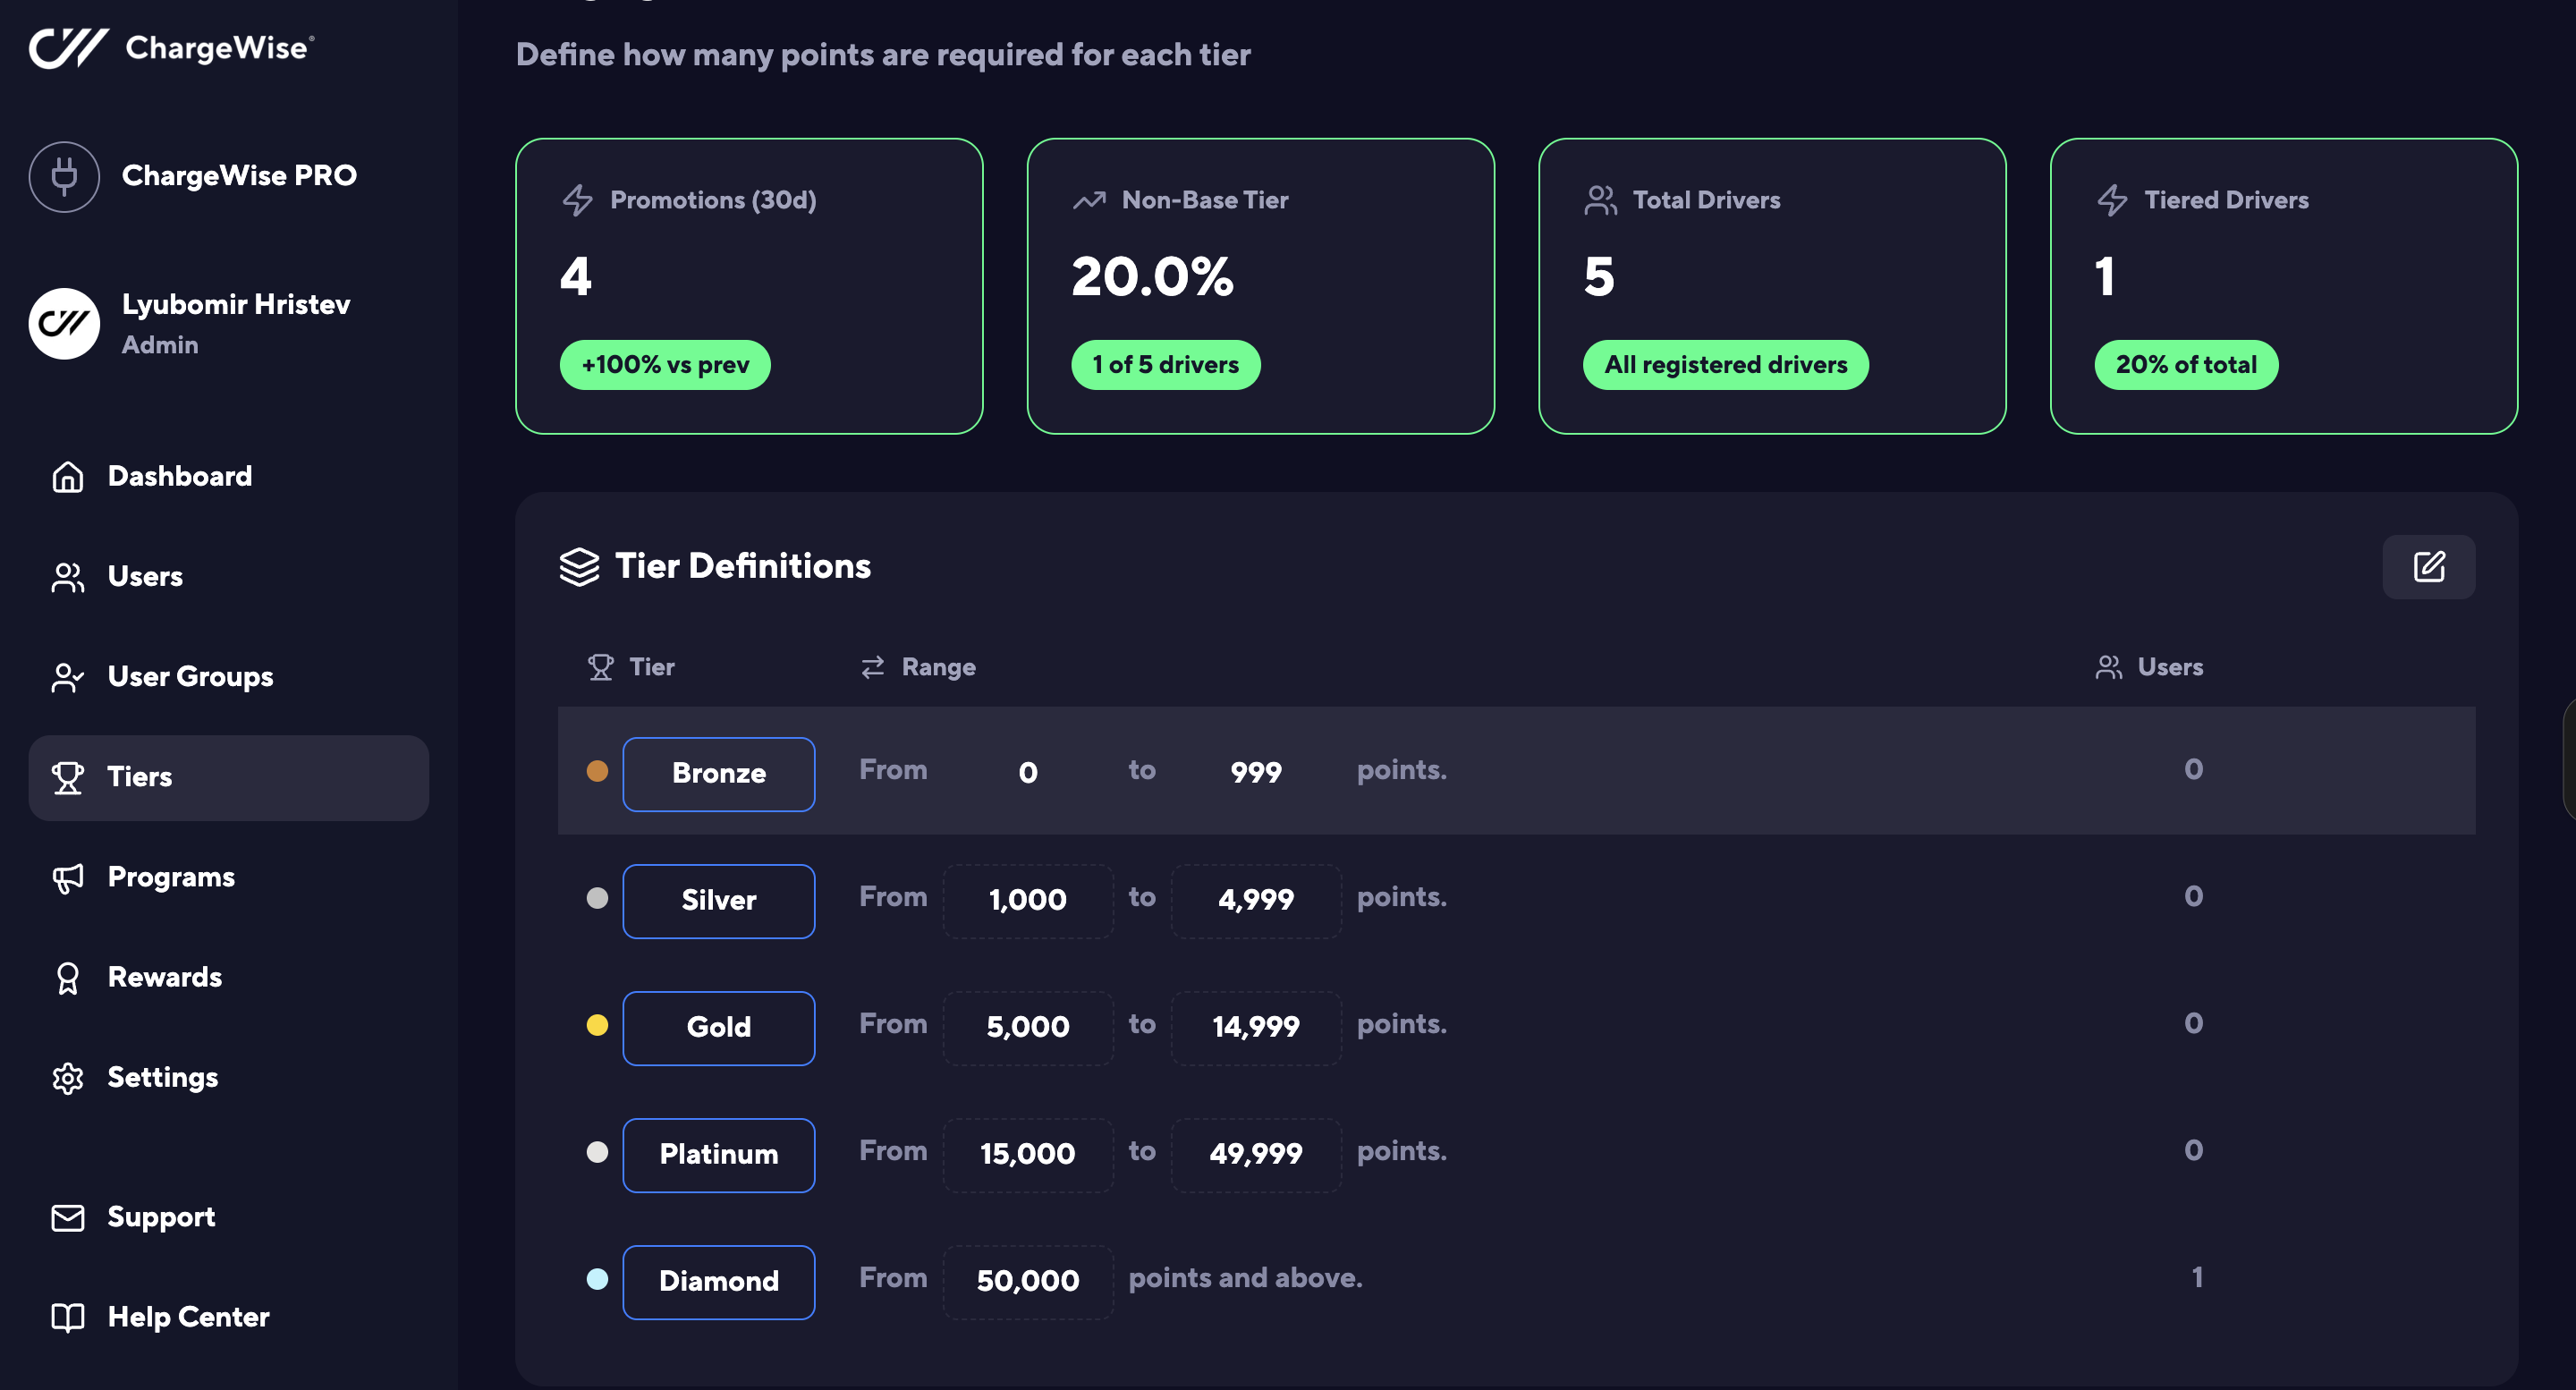The image size is (2576, 1390).
Task: Click Lyubomir Hristev's profile avatar
Action: (64, 323)
